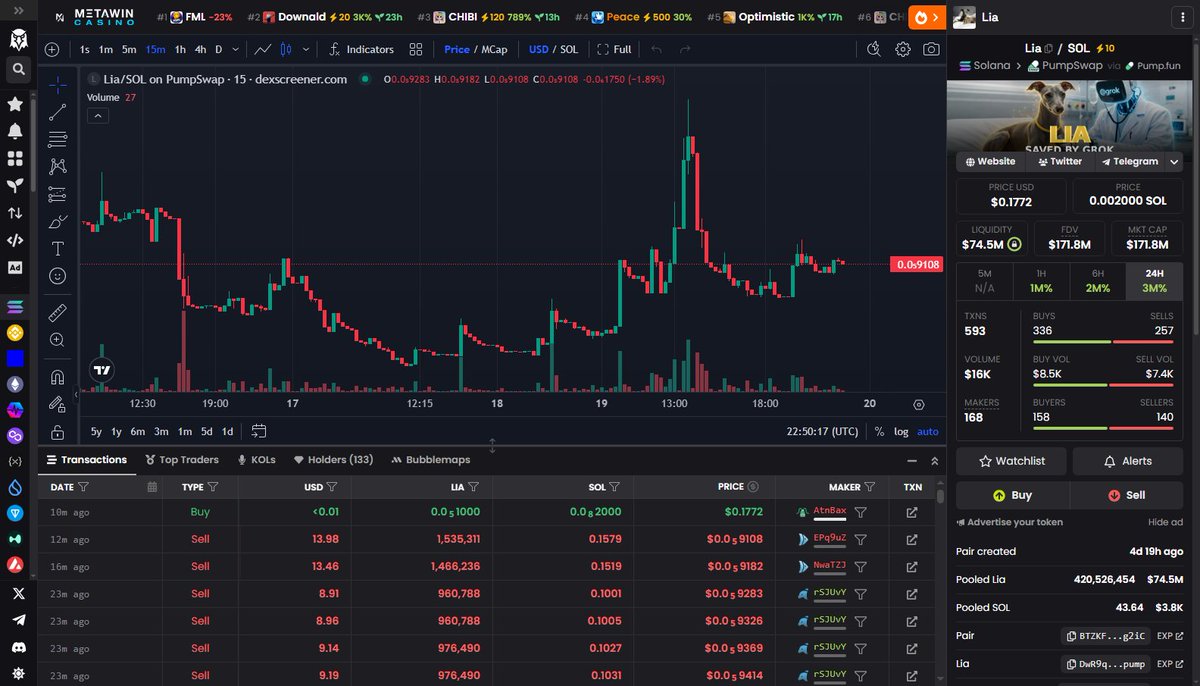Open watchlist star in left sidebar
Screen dimensions: 1200x686
(x=16, y=104)
